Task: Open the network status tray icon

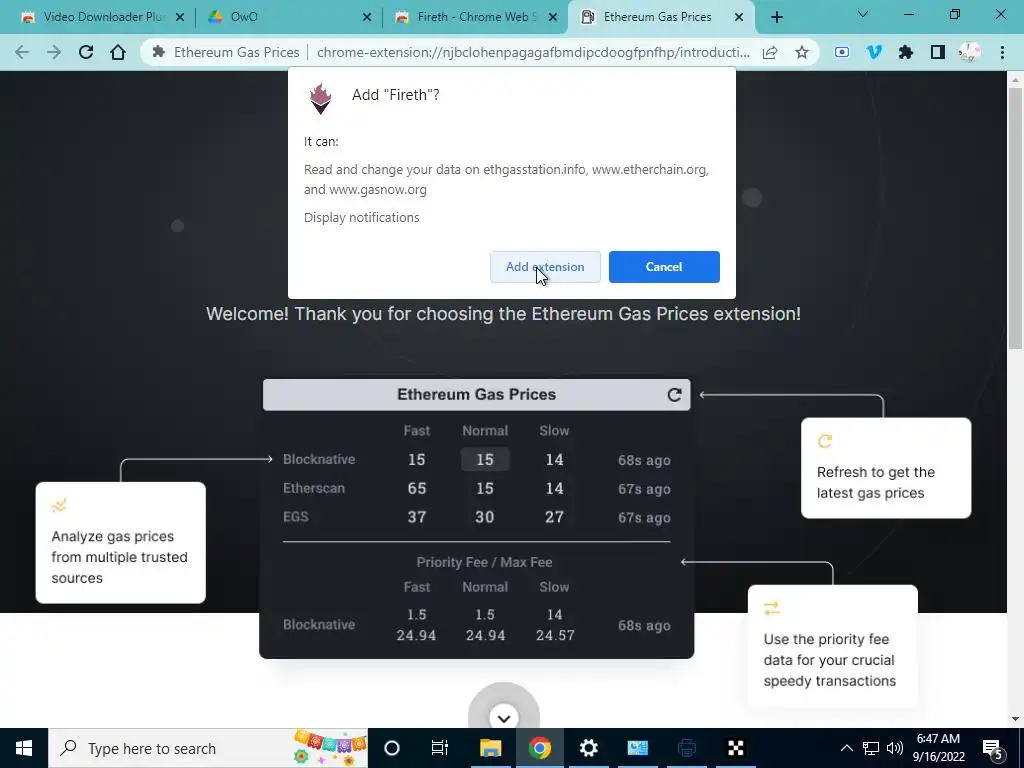Action: (x=871, y=748)
